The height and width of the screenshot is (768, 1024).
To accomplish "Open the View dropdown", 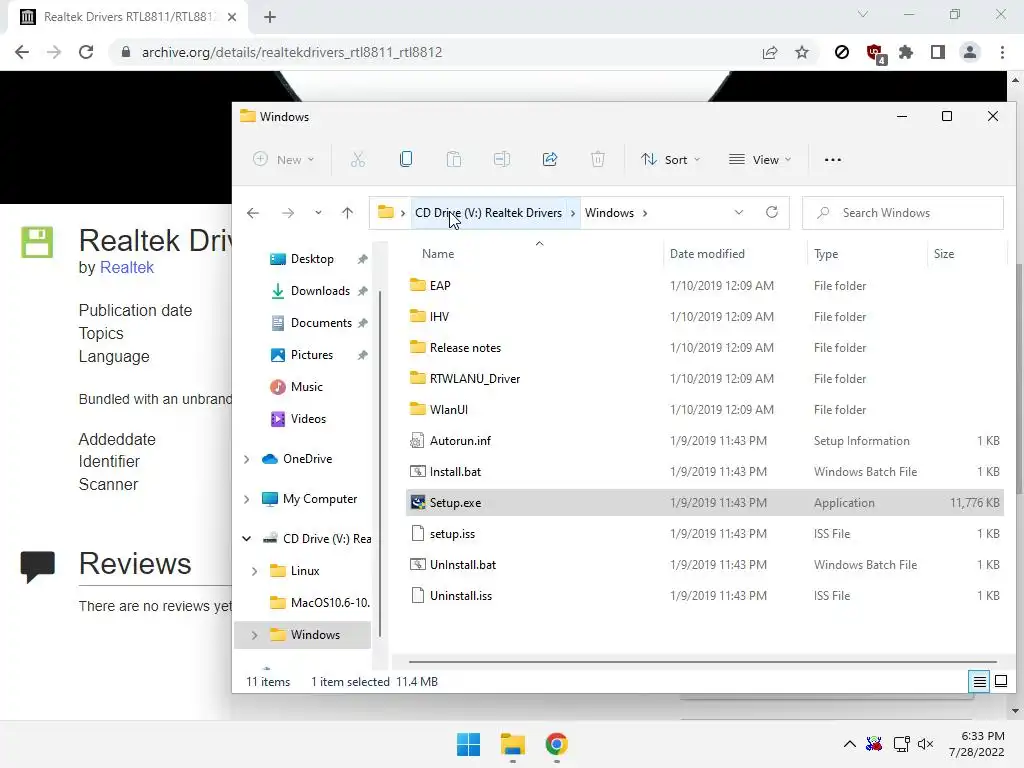I will (x=760, y=159).
